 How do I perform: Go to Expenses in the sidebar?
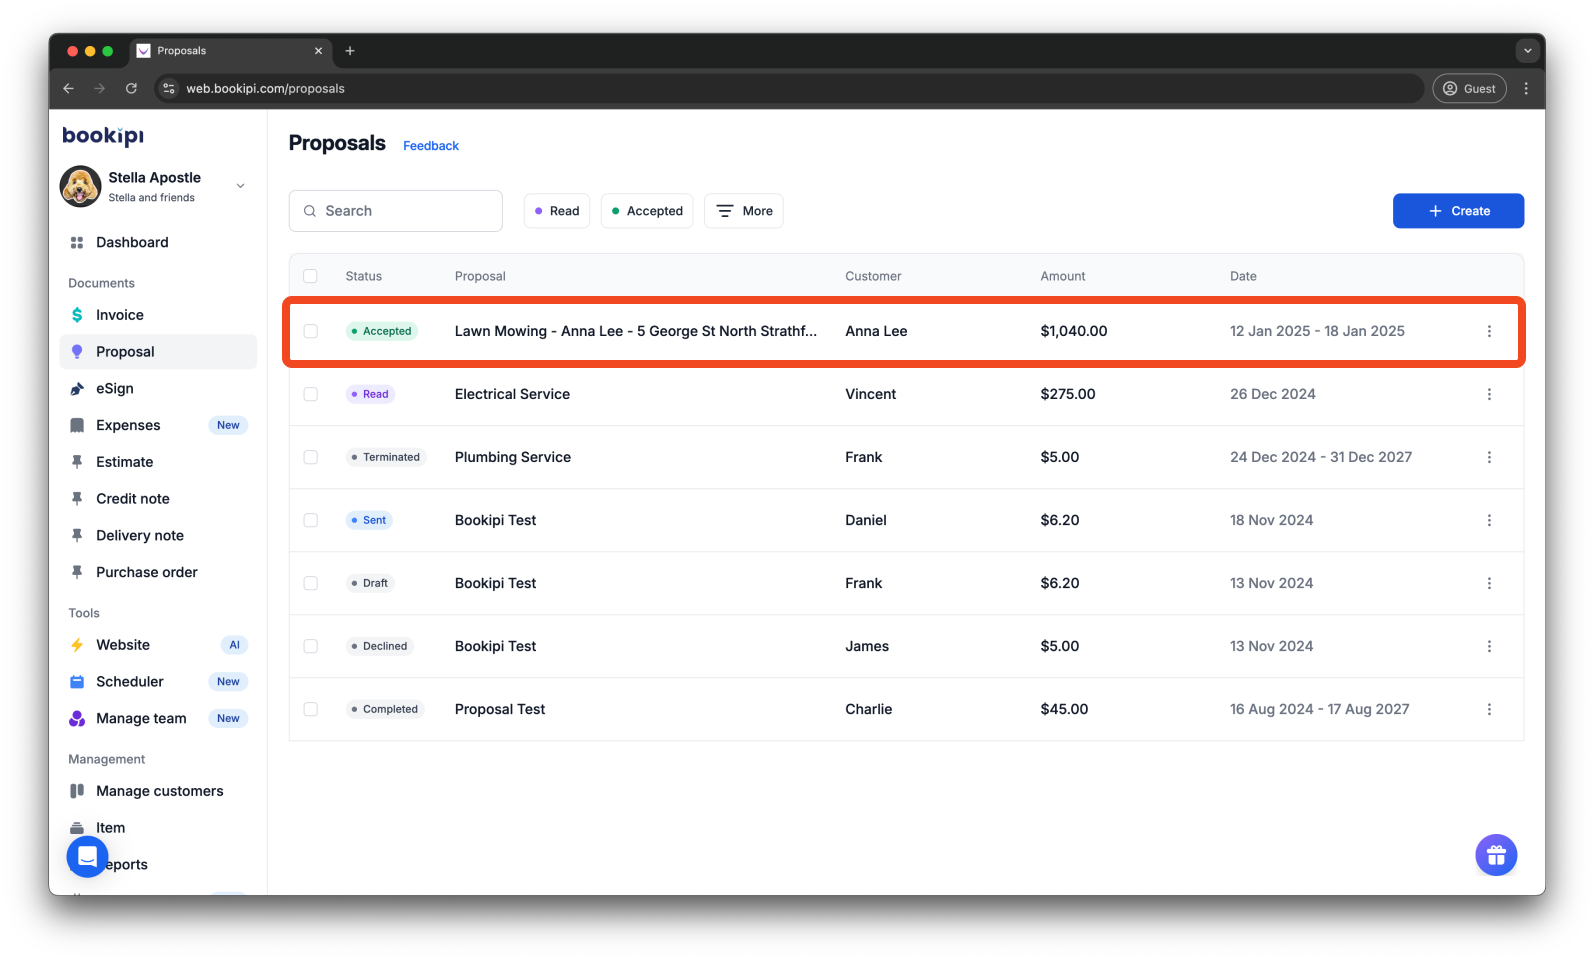(x=128, y=425)
